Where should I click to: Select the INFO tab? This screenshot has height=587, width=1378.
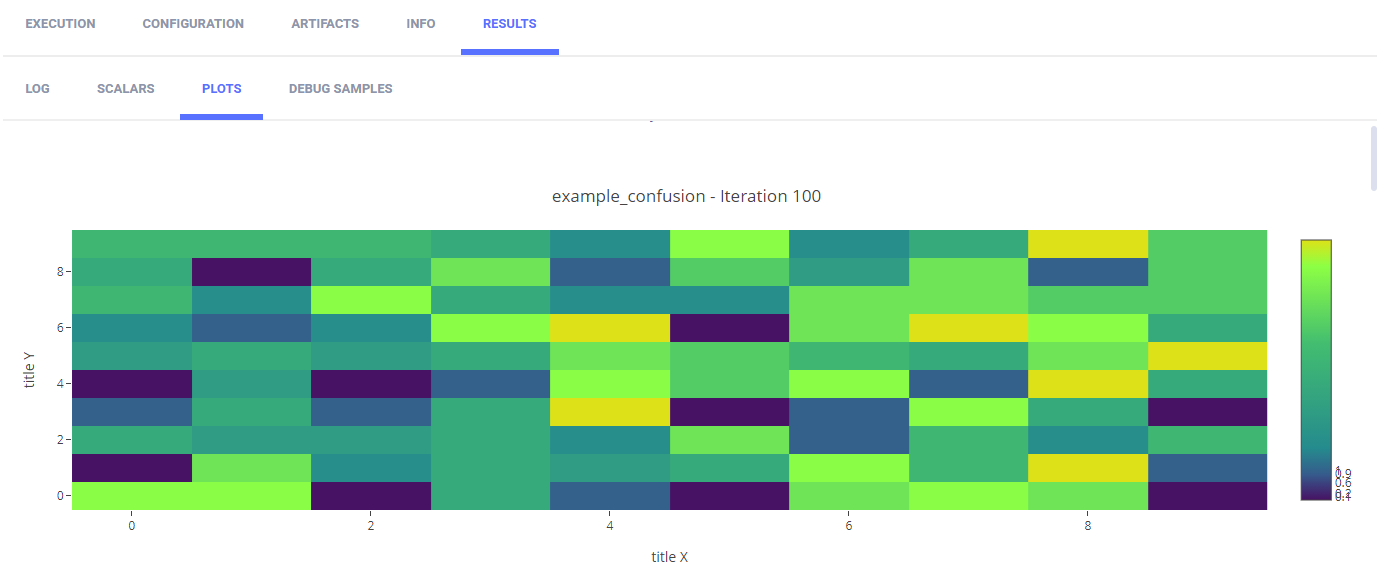tap(421, 24)
